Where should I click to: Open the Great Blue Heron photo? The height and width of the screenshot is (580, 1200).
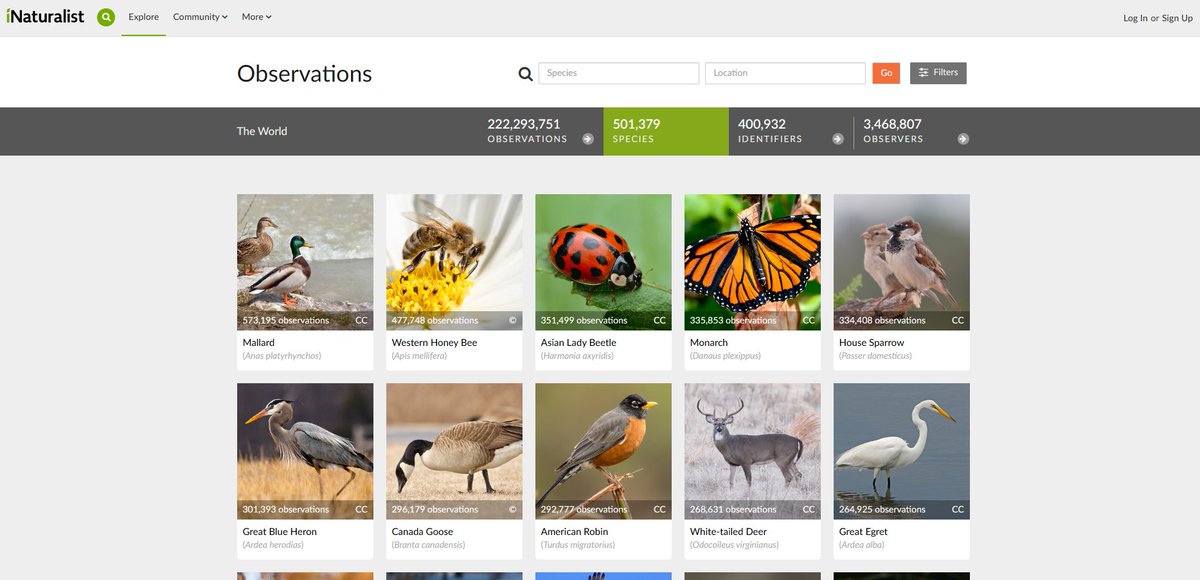click(305, 451)
